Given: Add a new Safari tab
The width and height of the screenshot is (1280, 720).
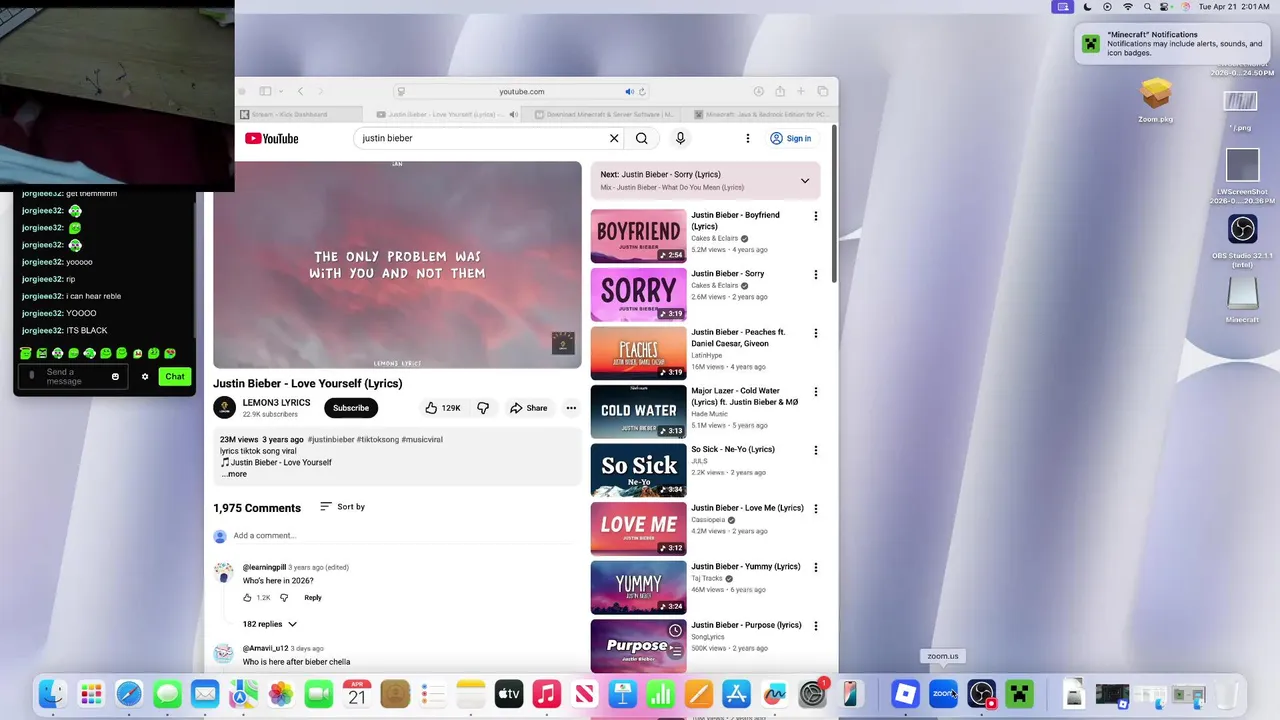Looking at the screenshot, I should (801, 91).
